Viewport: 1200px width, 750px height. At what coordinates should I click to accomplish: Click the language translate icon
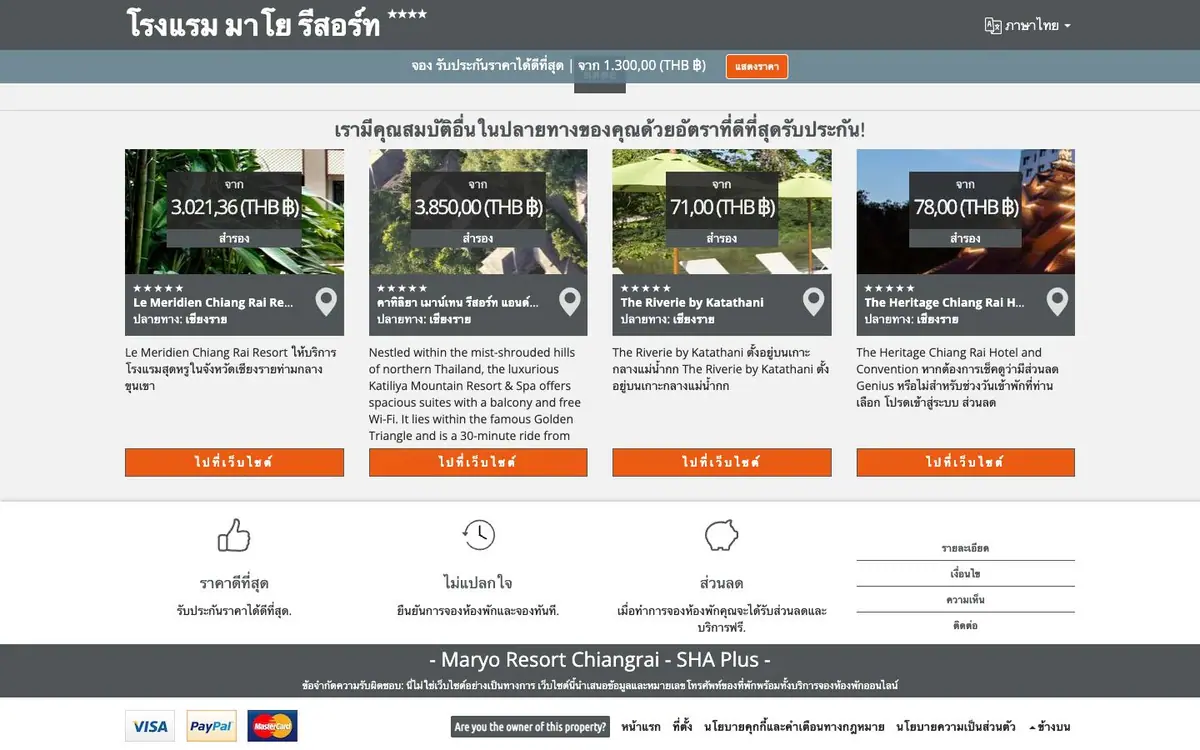[x=993, y=26]
